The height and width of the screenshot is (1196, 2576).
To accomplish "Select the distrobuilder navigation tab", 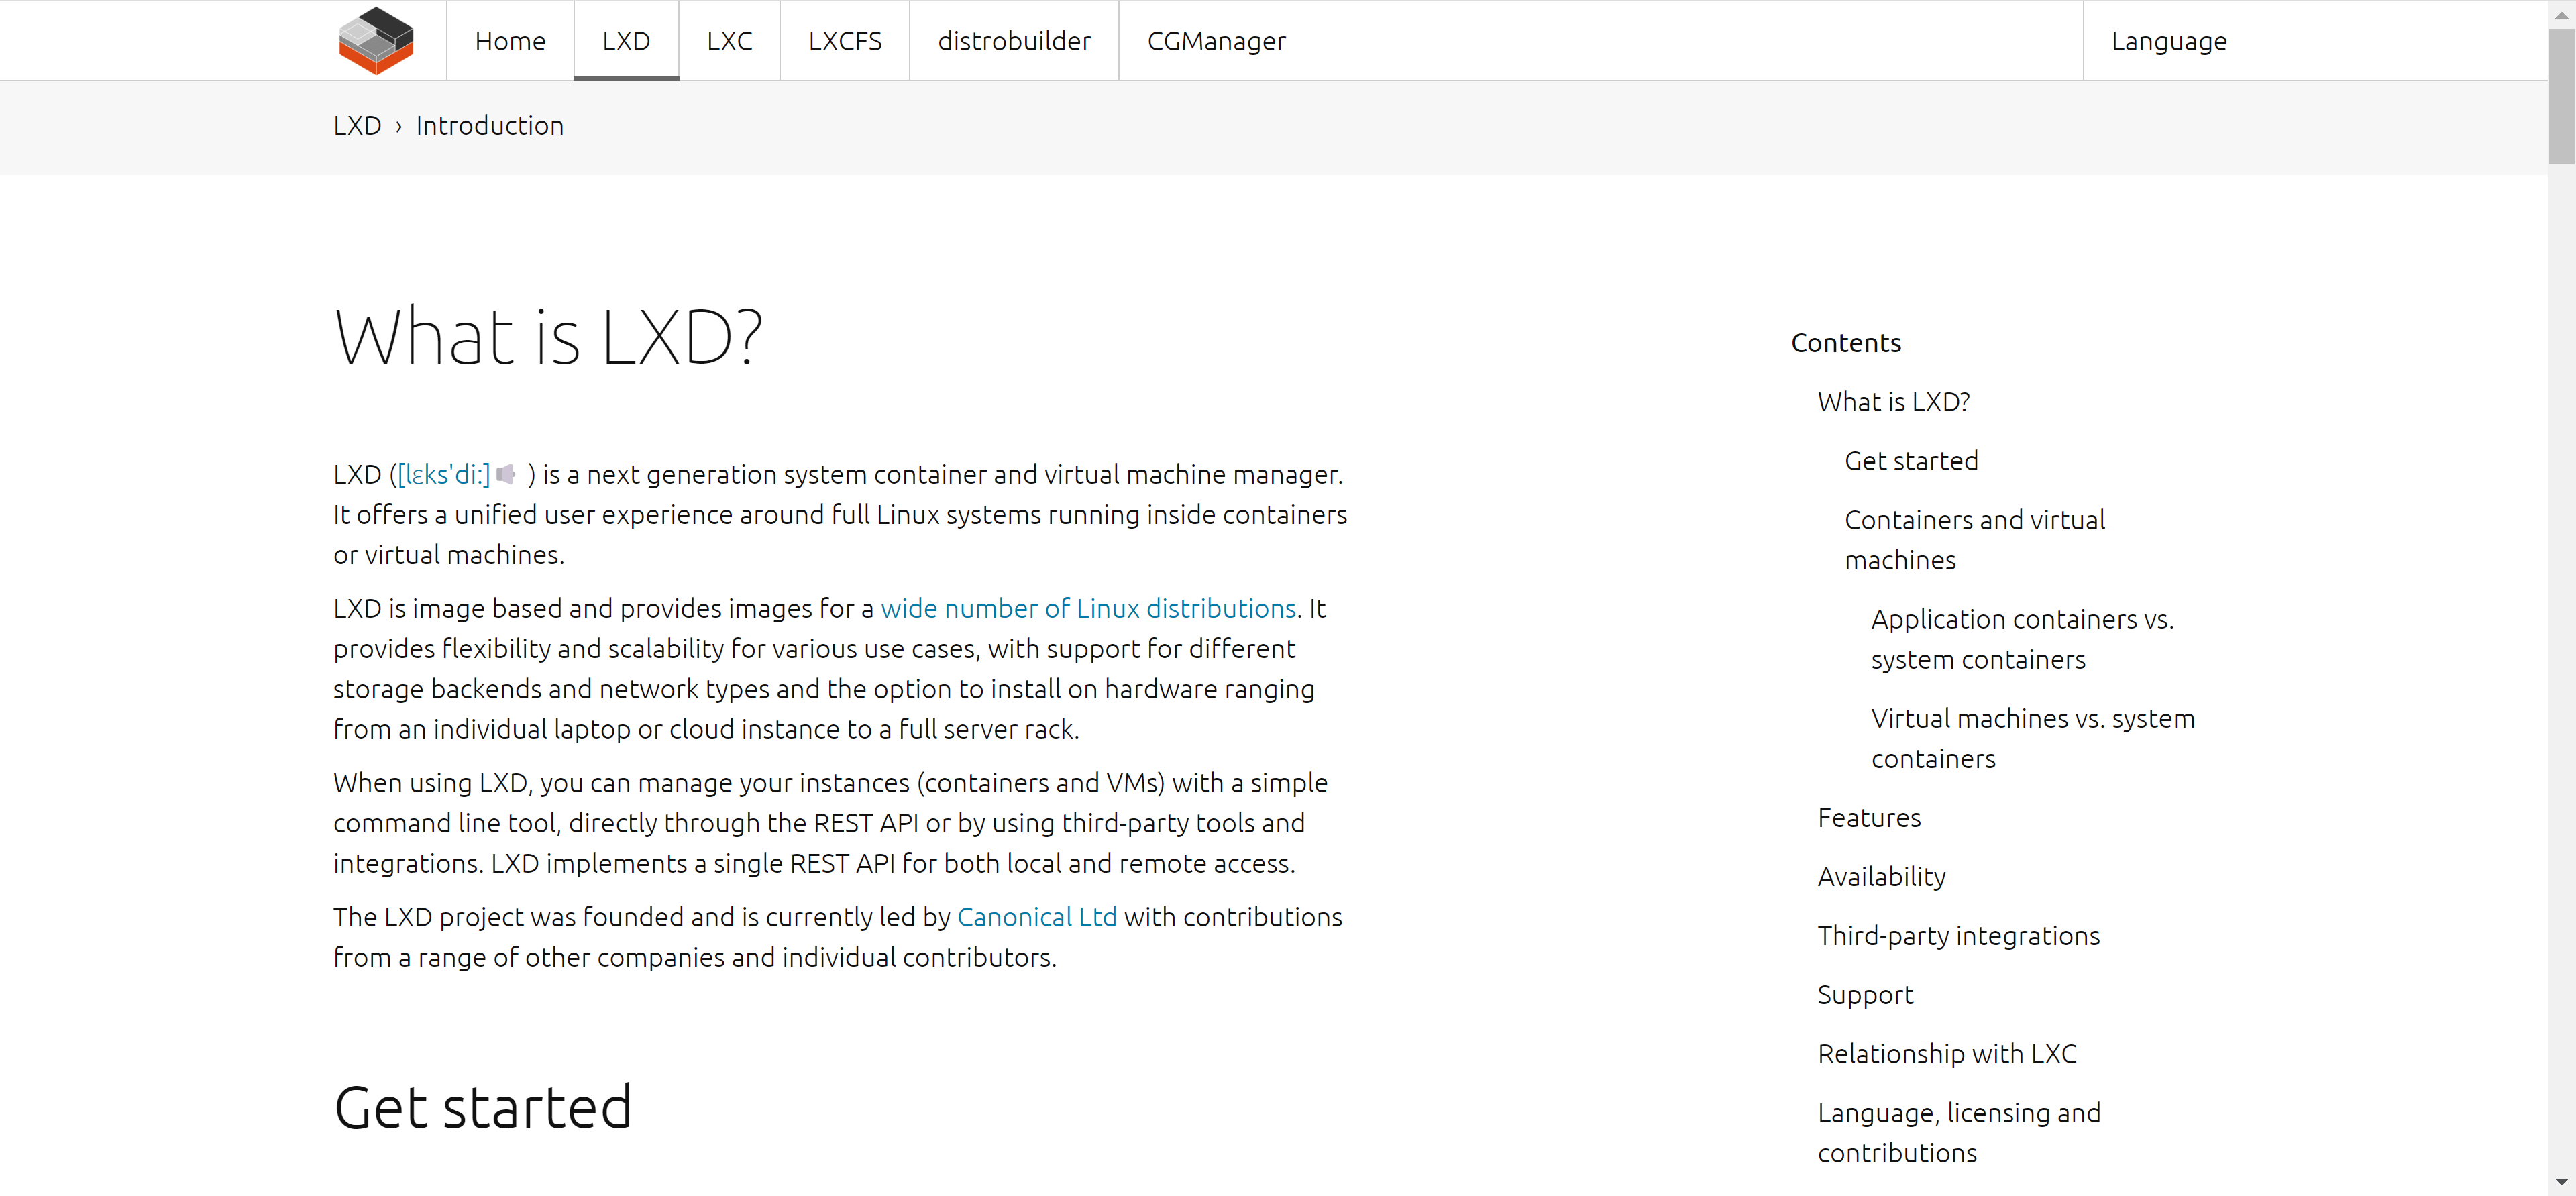I will point(1014,41).
